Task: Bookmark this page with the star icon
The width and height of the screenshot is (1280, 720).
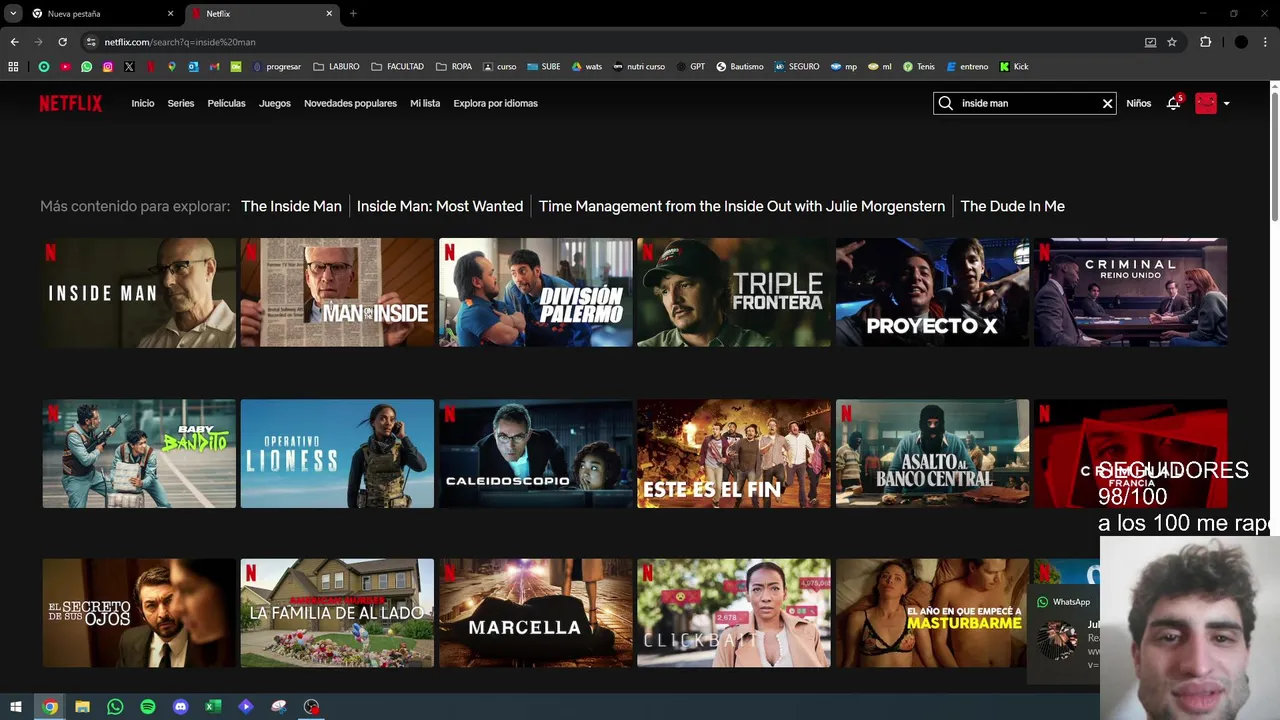Action: coord(1172,42)
